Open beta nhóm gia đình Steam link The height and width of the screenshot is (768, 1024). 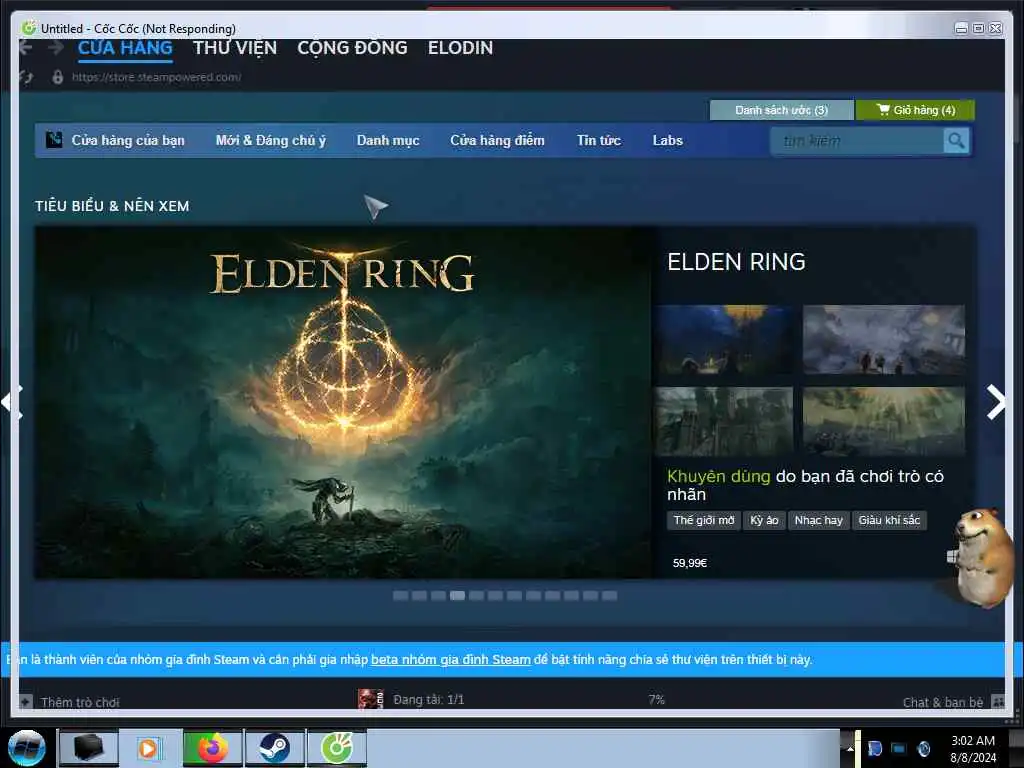[451, 660]
